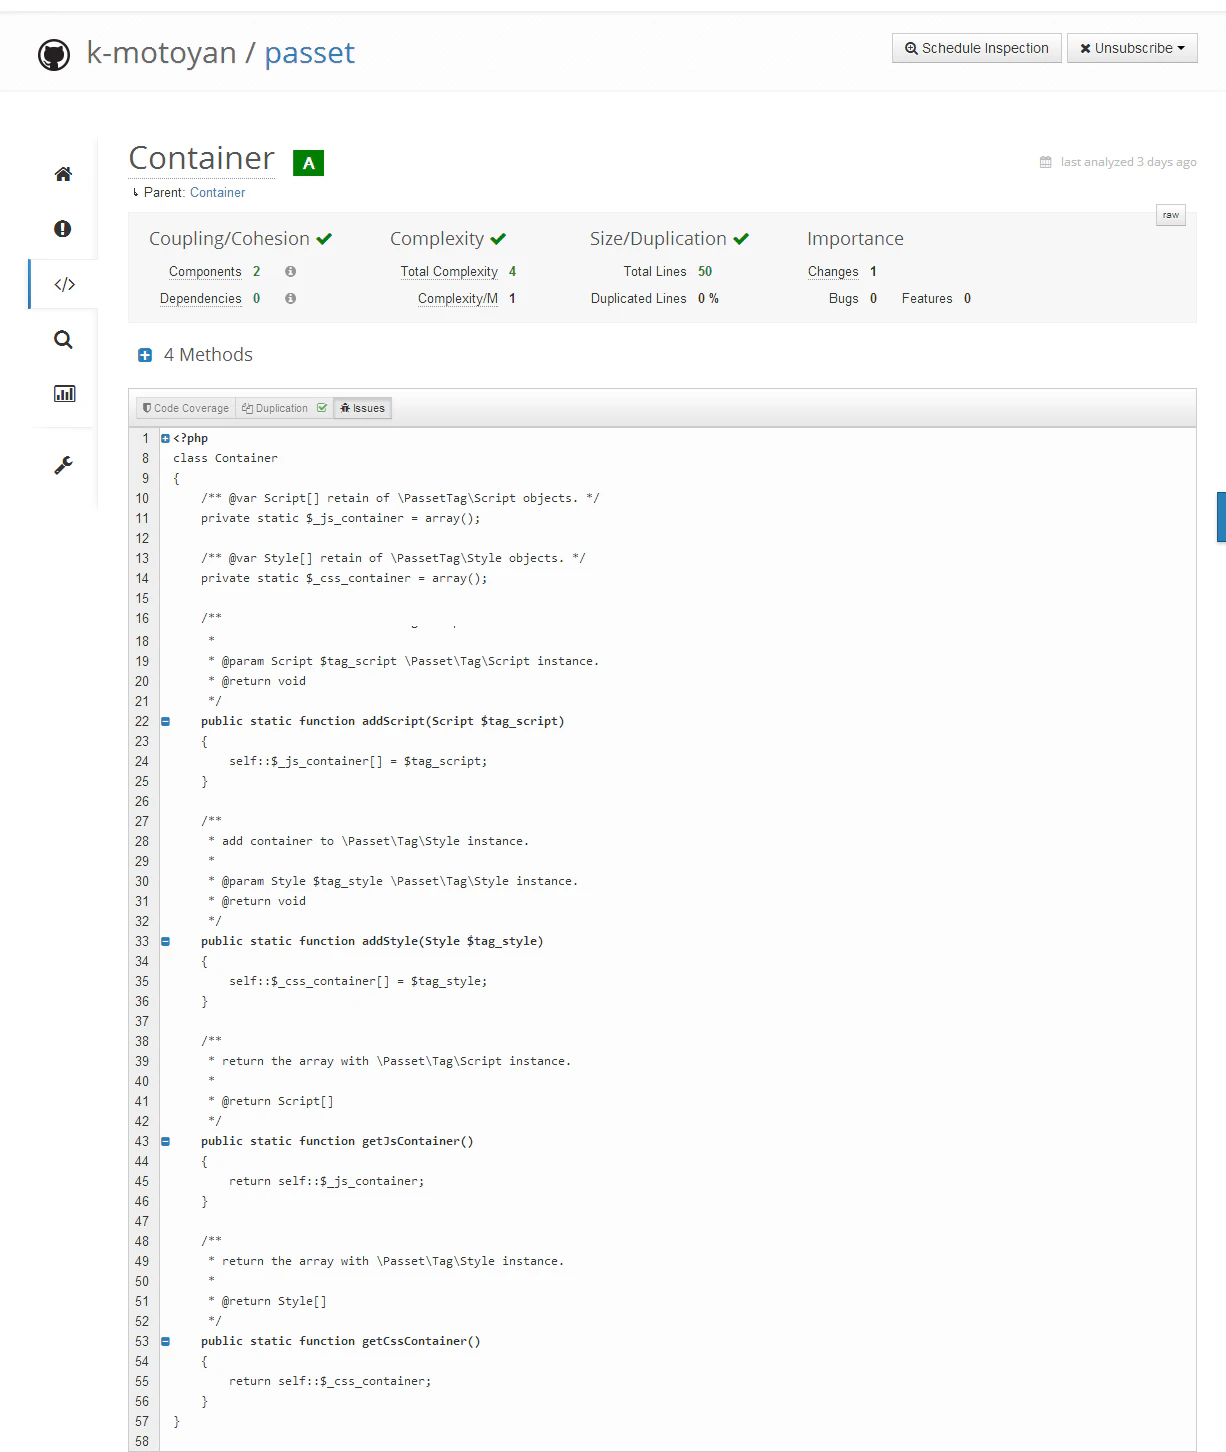1226x1452 pixels.
Task: Click the 'class Container' code line
Action: [x=226, y=458]
